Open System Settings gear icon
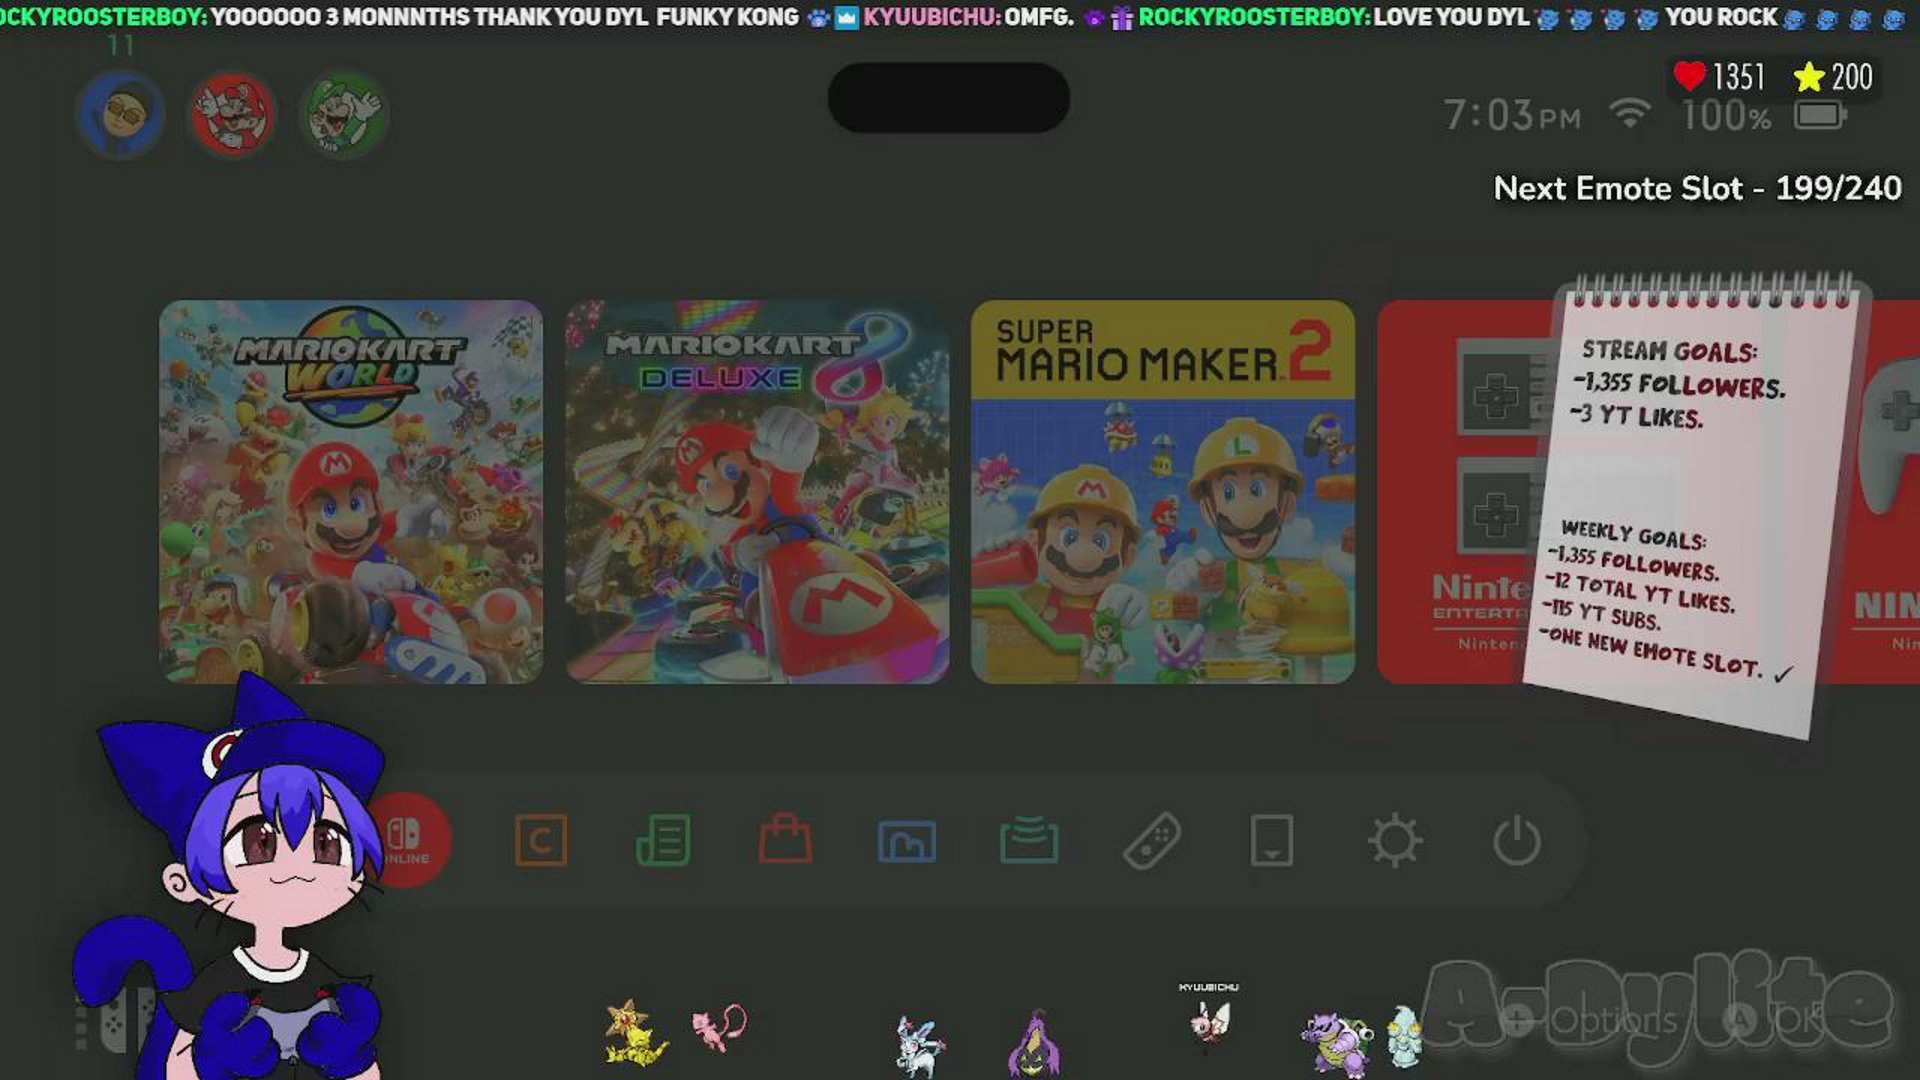This screenshot has height=1080, width=1920. click(1395, 840)
